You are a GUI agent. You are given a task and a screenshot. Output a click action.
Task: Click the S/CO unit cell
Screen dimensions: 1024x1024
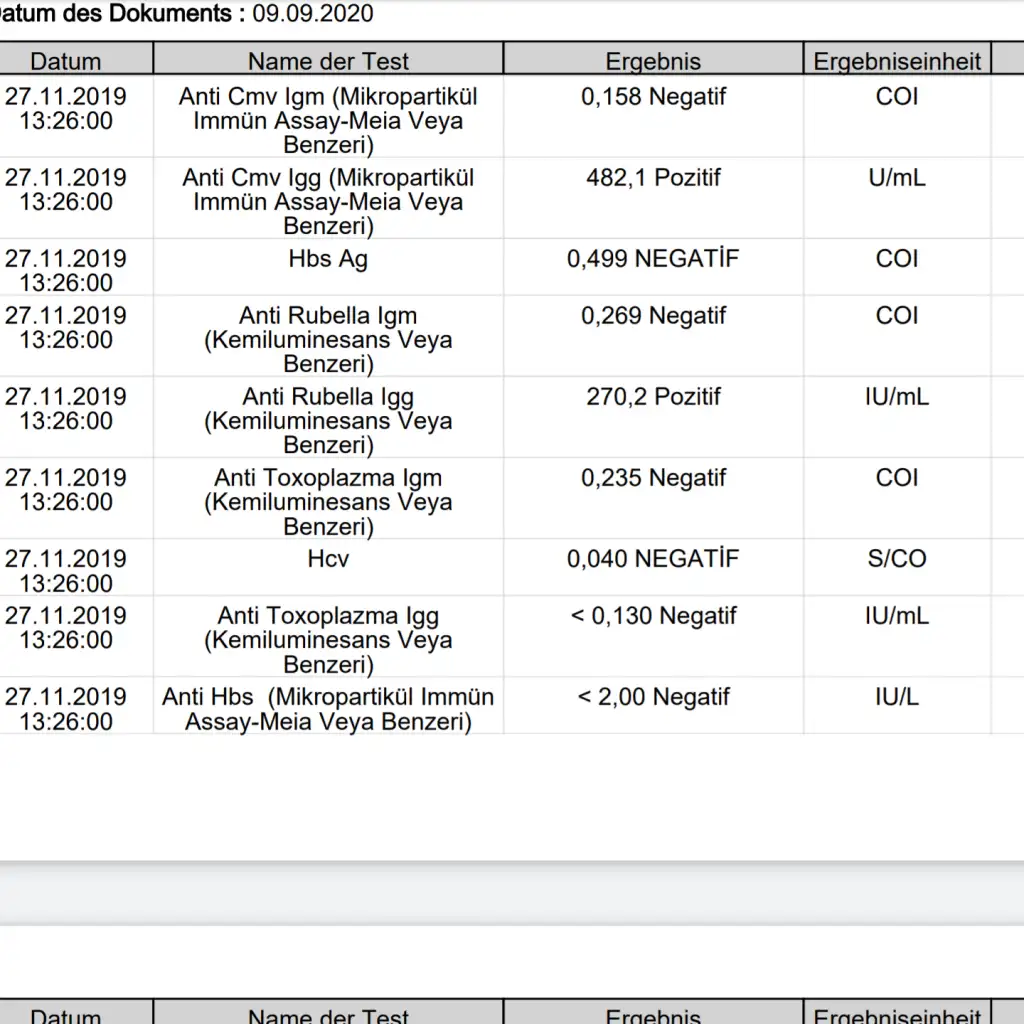pos(897,559)
